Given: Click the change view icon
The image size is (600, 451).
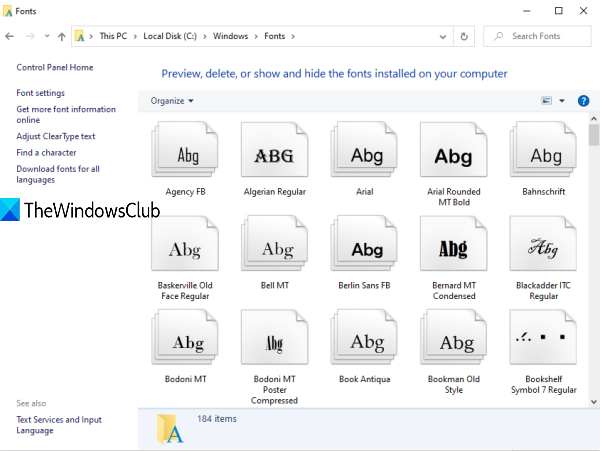Looking at the screenshot, I should coord(546,101).
